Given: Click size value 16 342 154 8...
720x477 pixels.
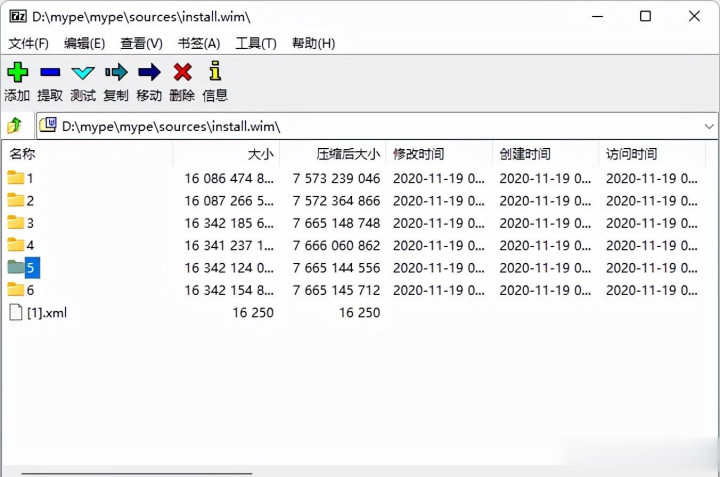Looking at the screenshot, I should tap(229, 290).
